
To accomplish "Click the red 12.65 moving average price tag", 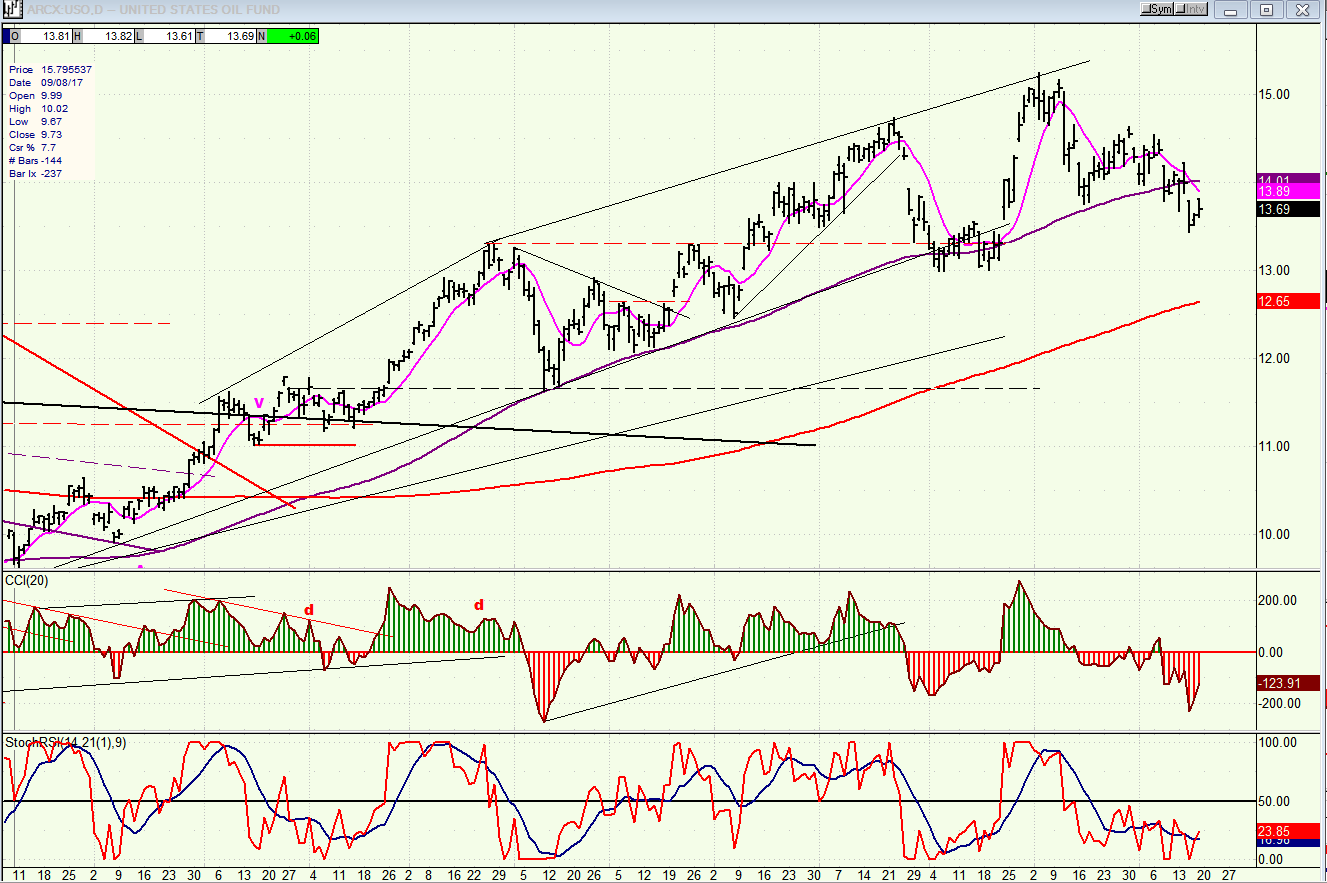I will click(1289, 301).
